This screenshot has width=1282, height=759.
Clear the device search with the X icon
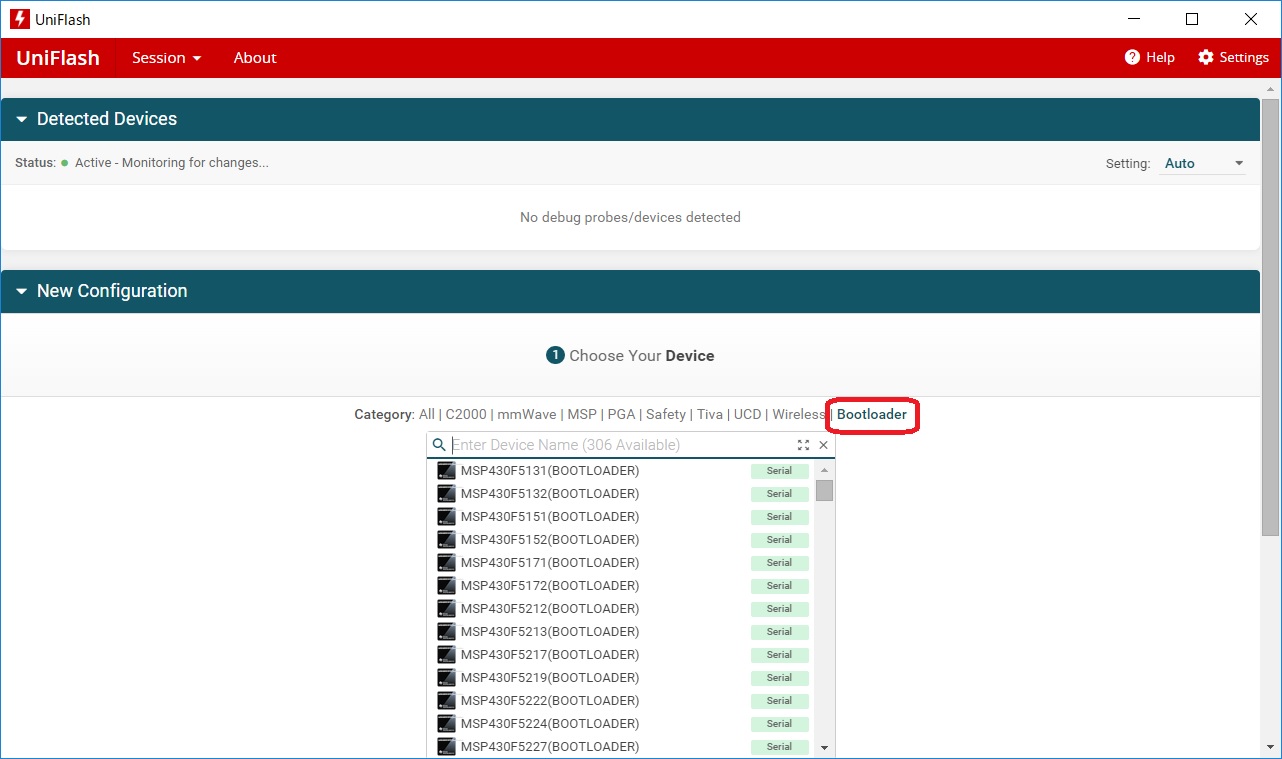[x=824, y=445]
